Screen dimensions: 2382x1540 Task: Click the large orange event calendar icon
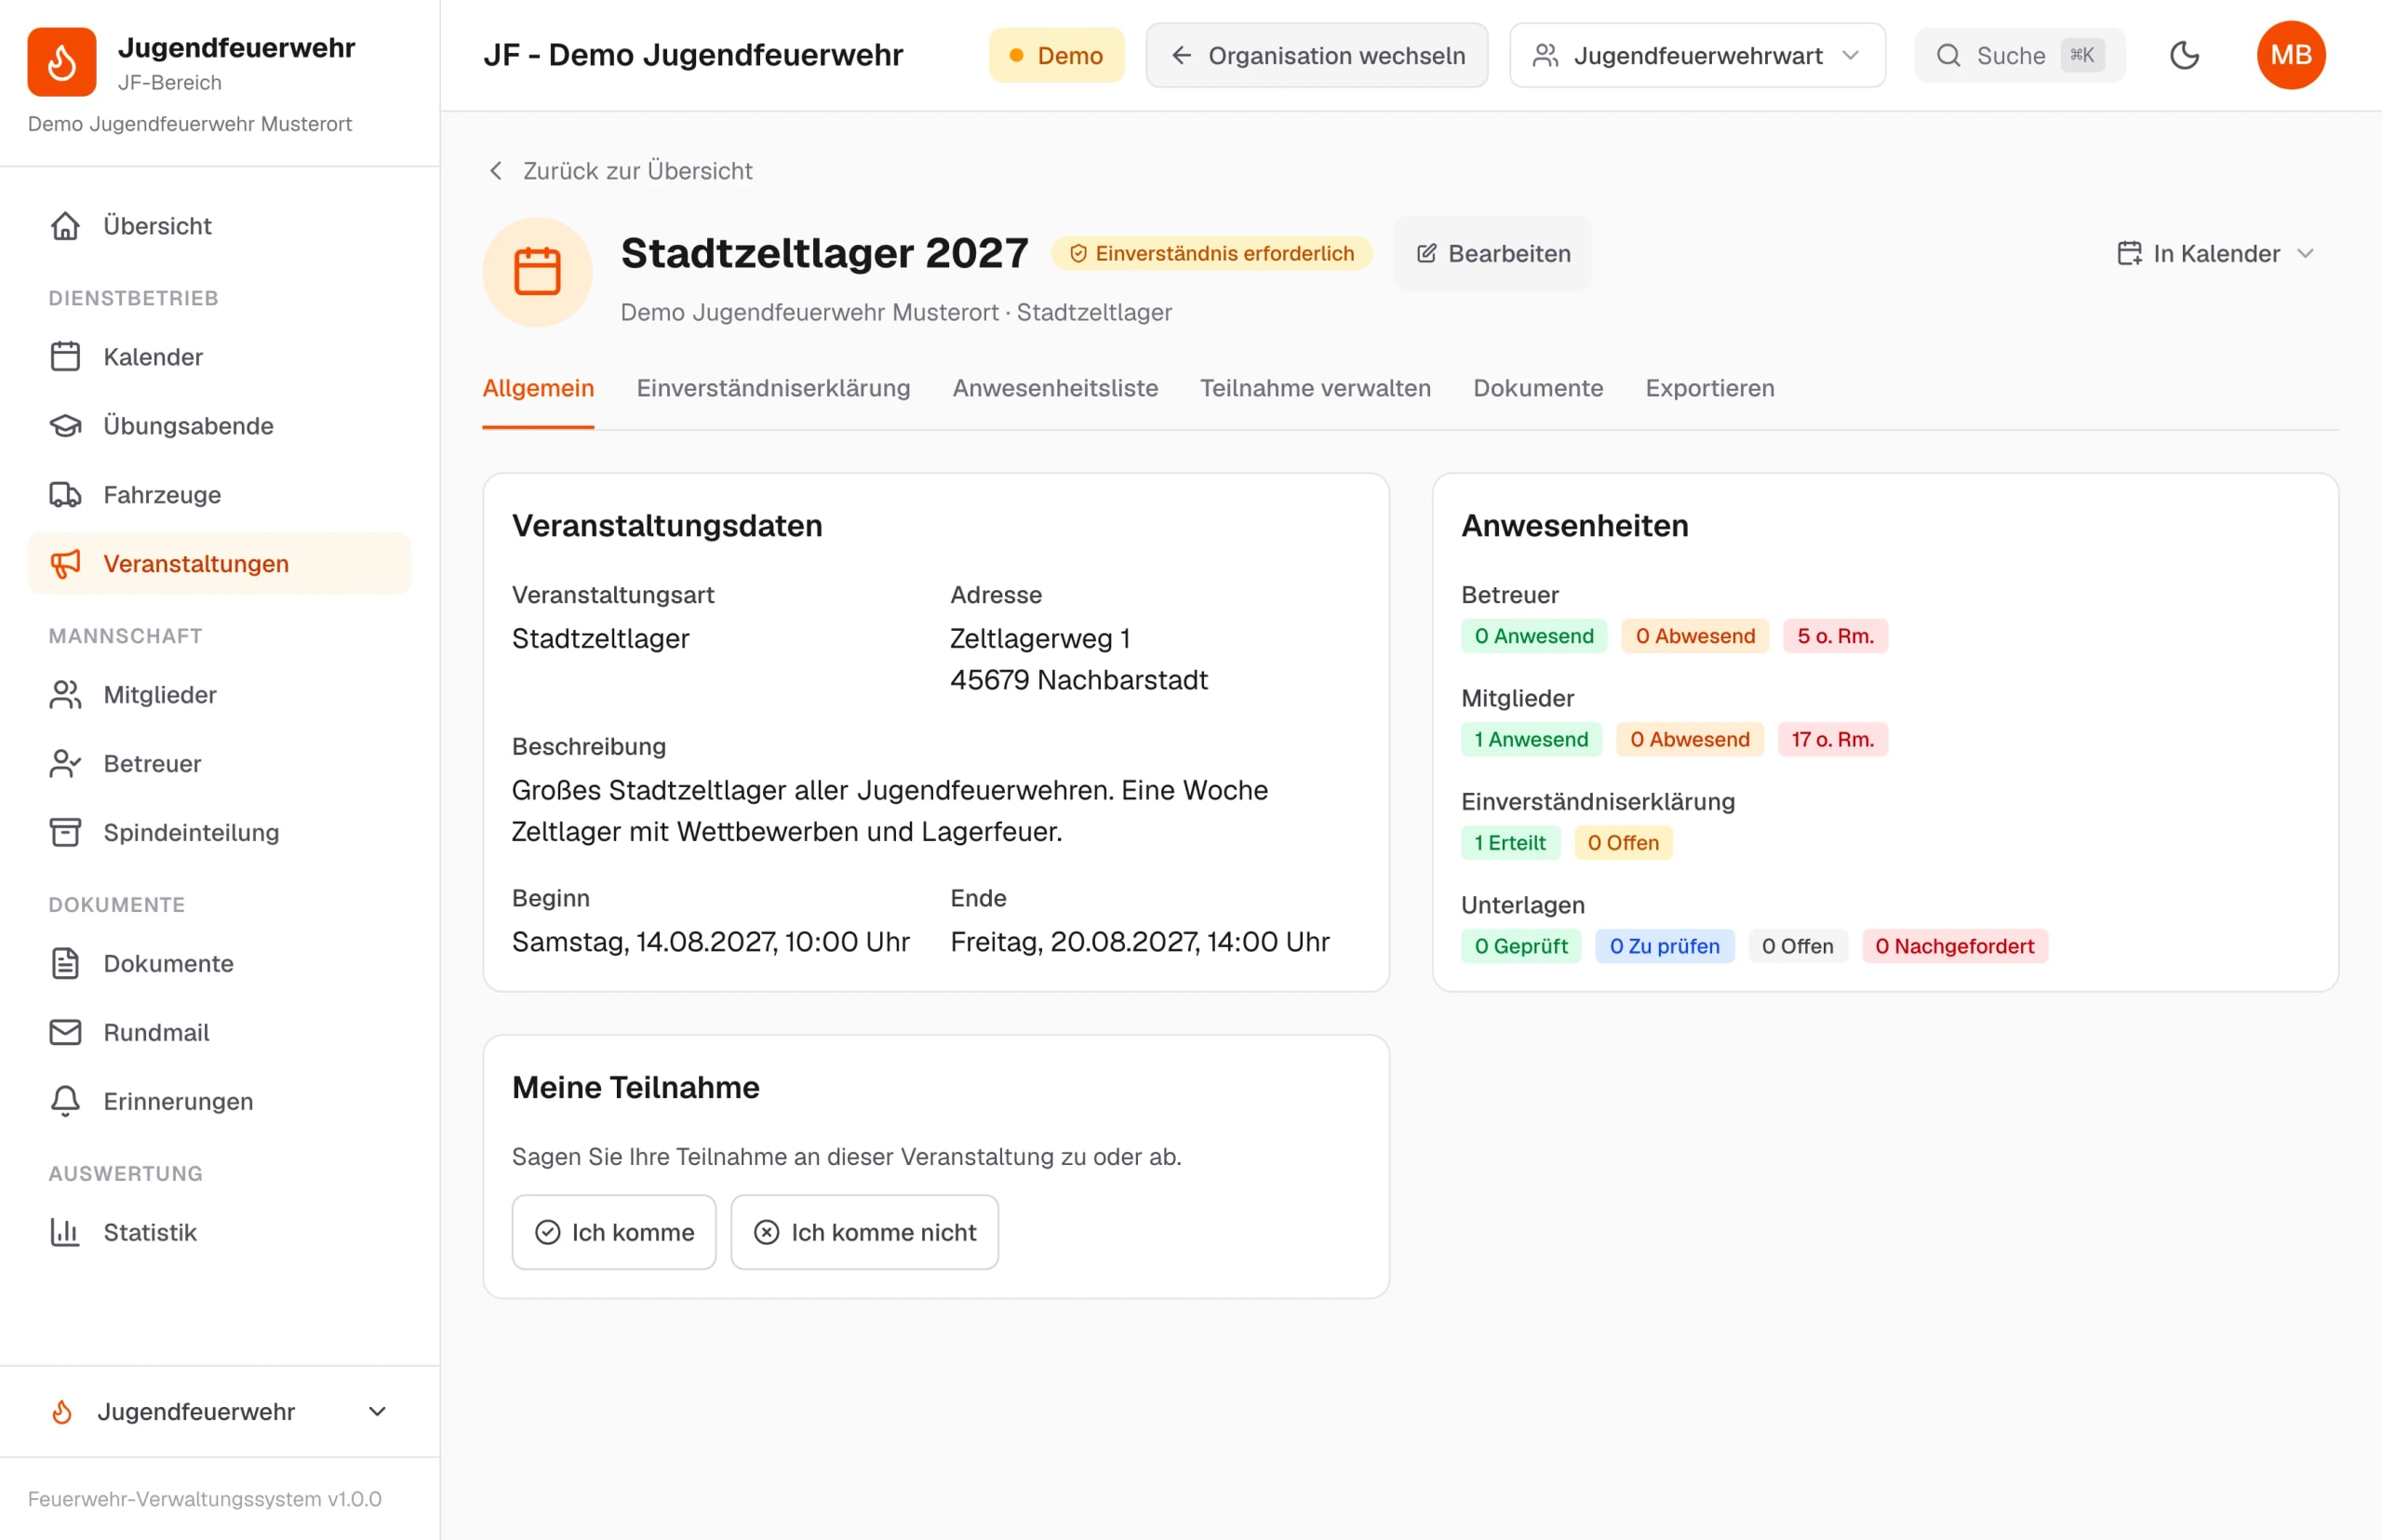tap(537, 272)
